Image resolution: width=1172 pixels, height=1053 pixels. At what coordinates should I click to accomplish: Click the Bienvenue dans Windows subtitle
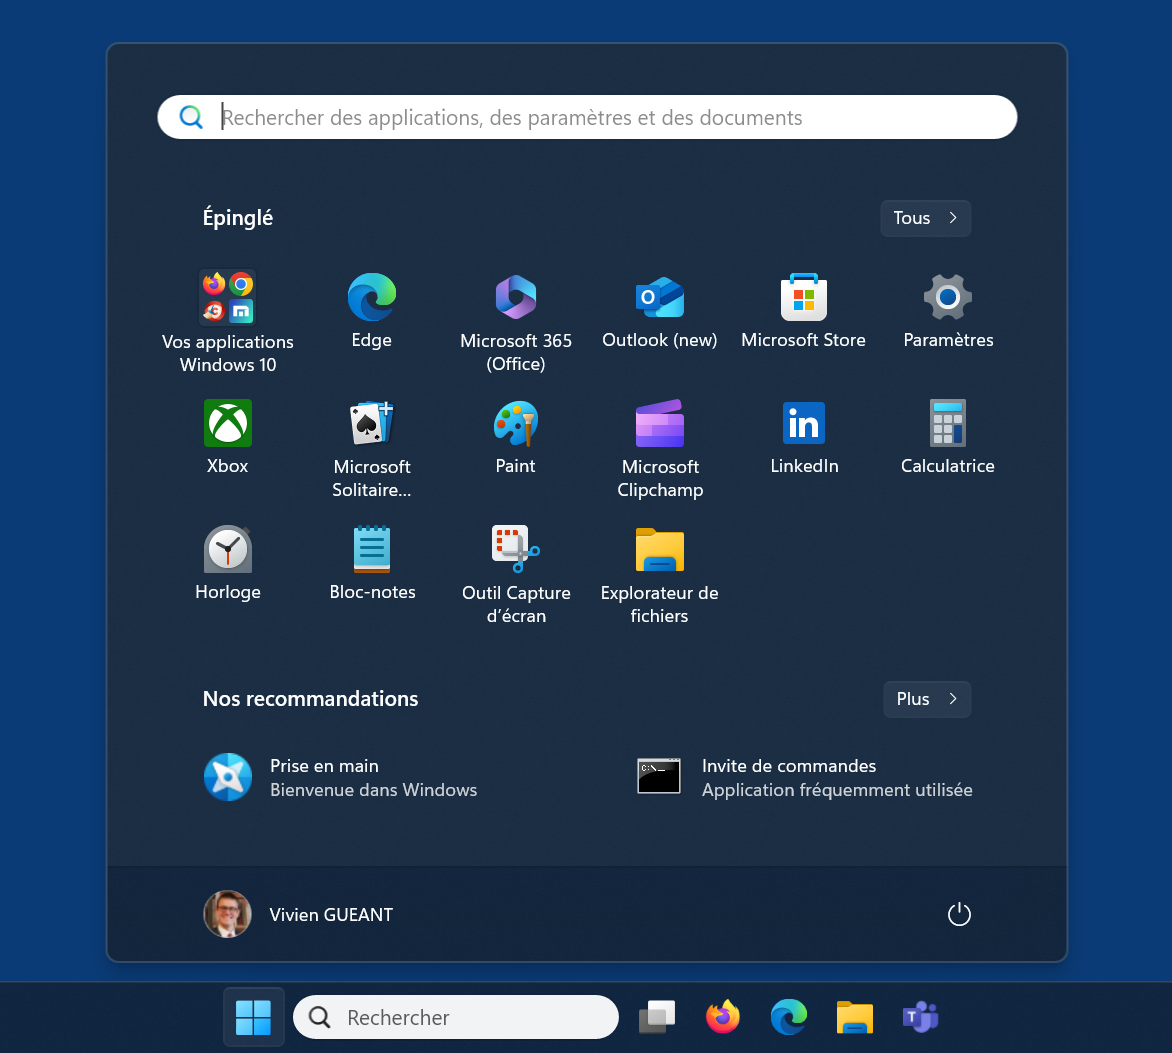coord(373,790)
